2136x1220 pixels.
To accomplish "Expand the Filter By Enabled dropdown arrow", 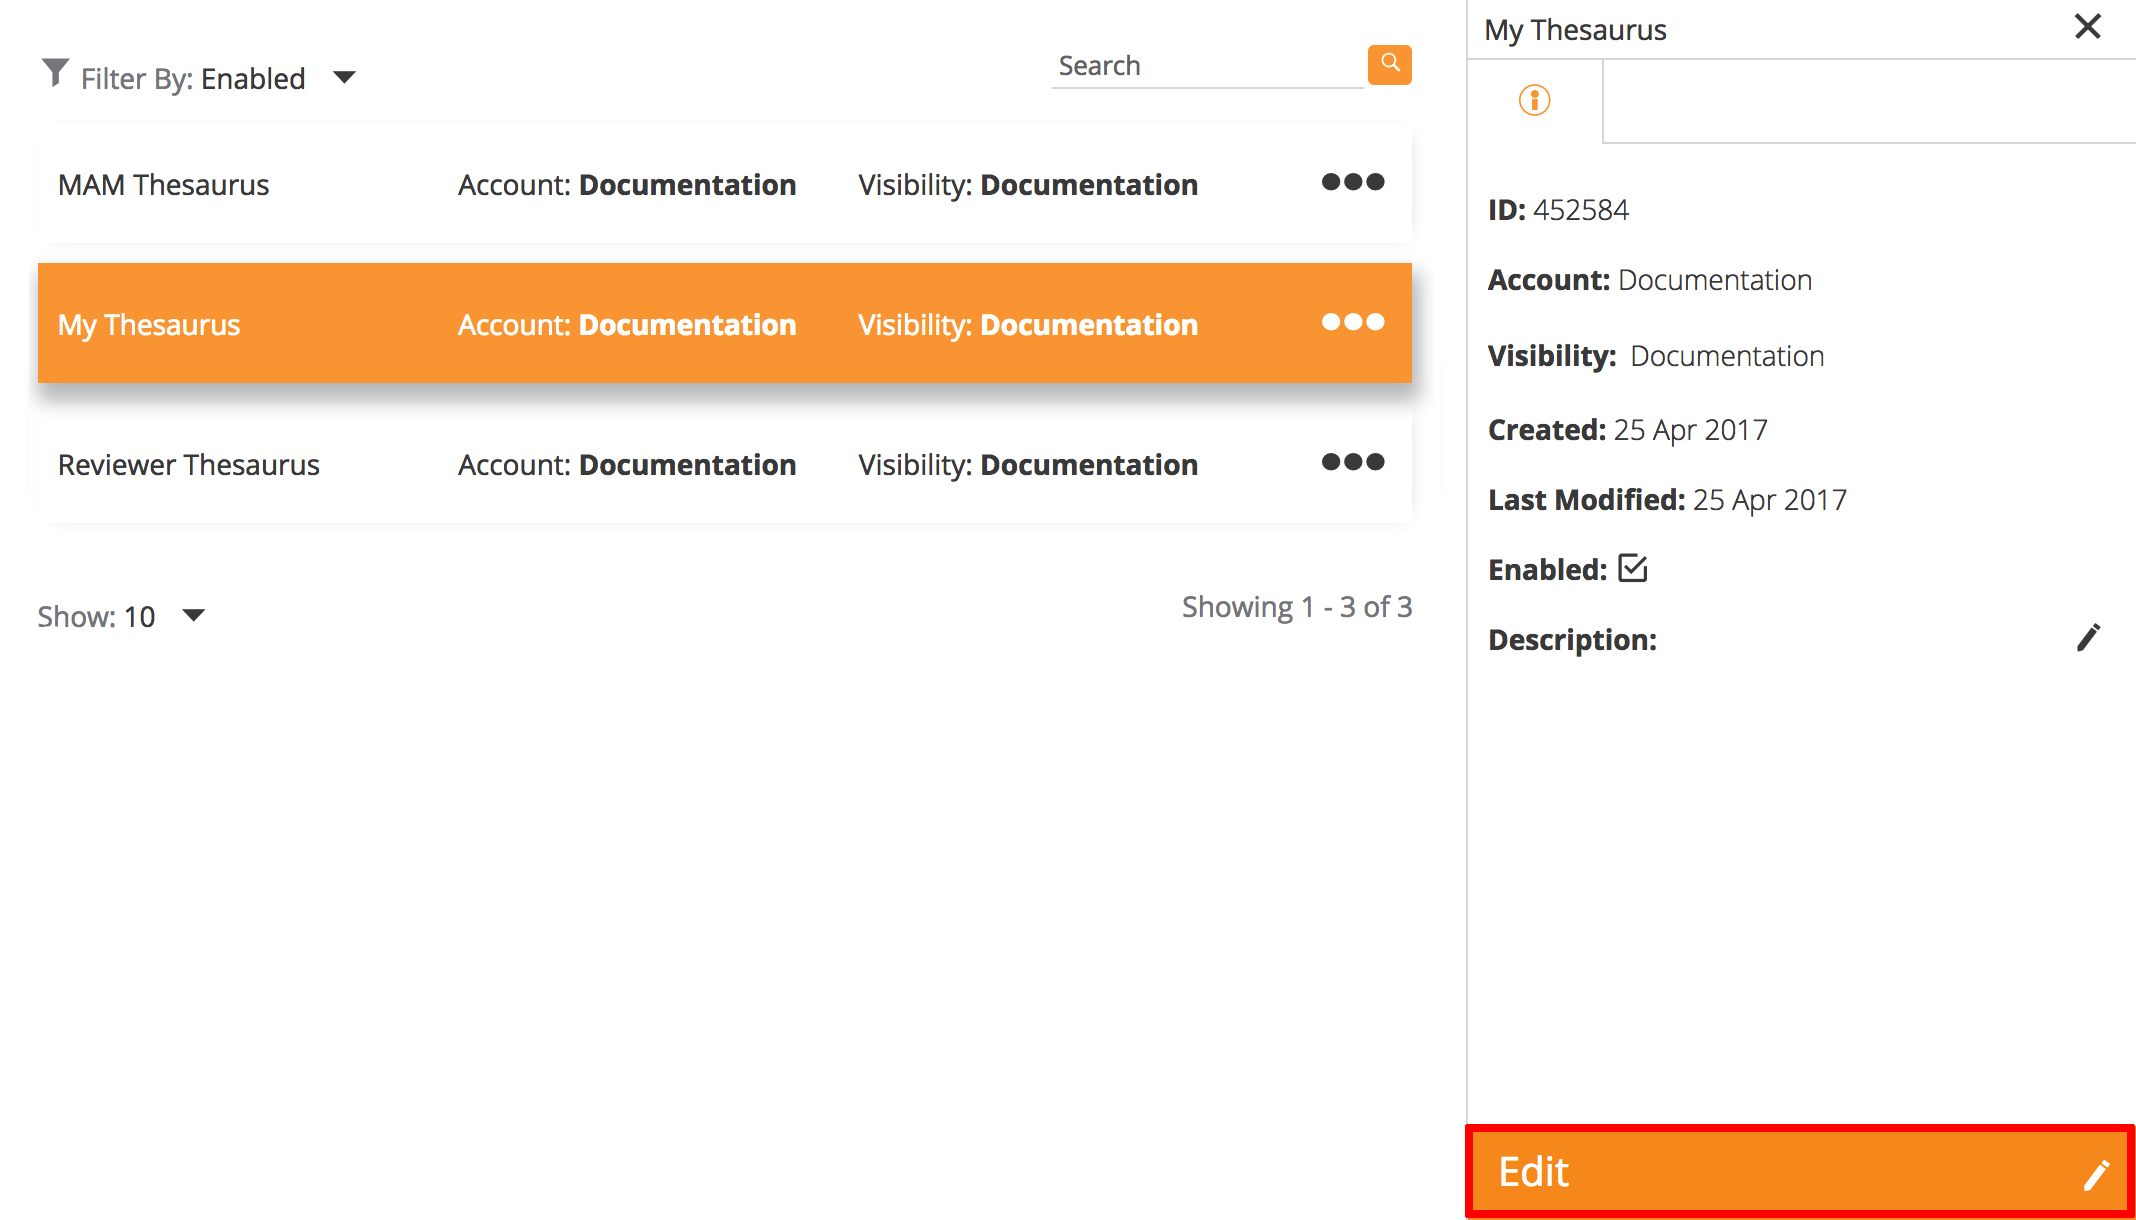I will (344, 77).
